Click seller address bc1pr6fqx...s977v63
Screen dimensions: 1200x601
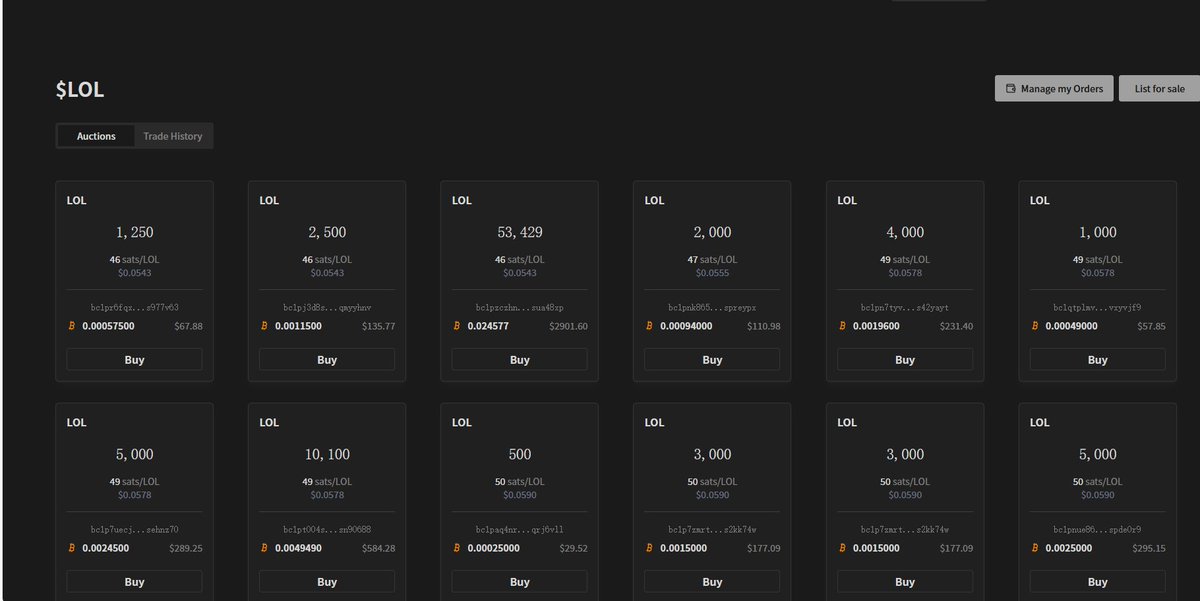pyautogui.click(x=134, y=307)
